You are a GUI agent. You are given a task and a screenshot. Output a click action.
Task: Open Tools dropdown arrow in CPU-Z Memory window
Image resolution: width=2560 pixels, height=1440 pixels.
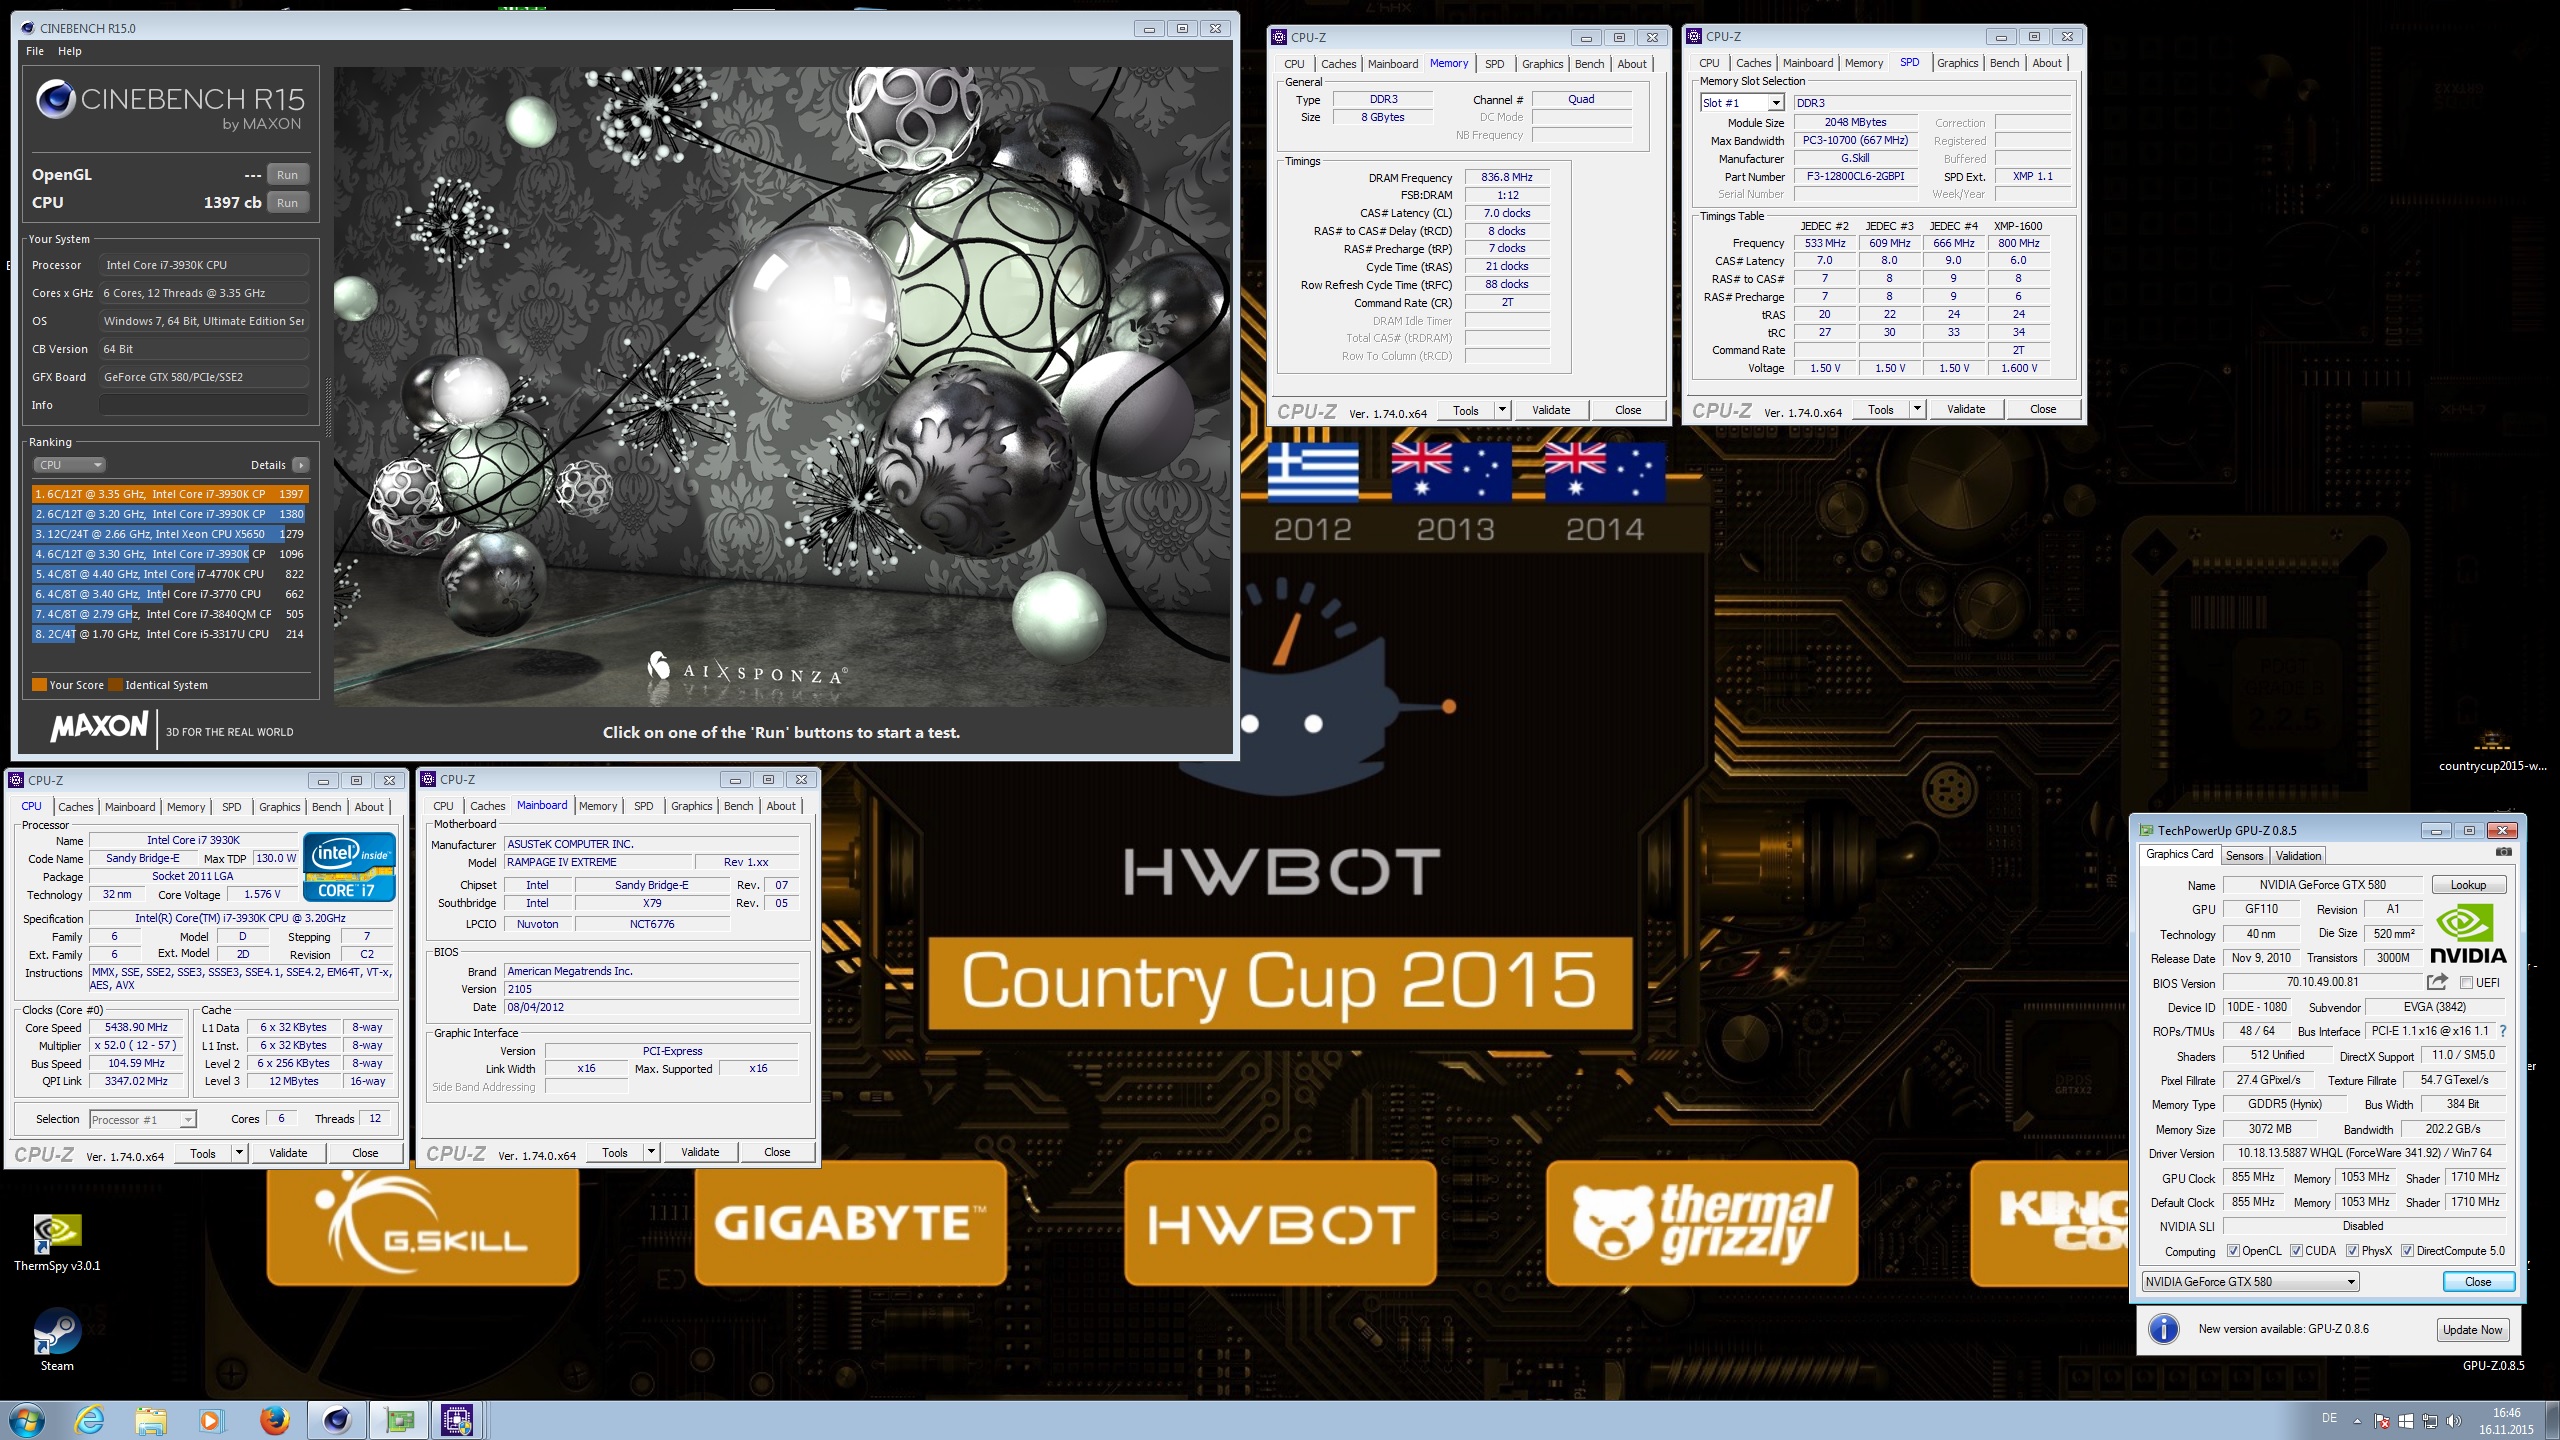1501,409
